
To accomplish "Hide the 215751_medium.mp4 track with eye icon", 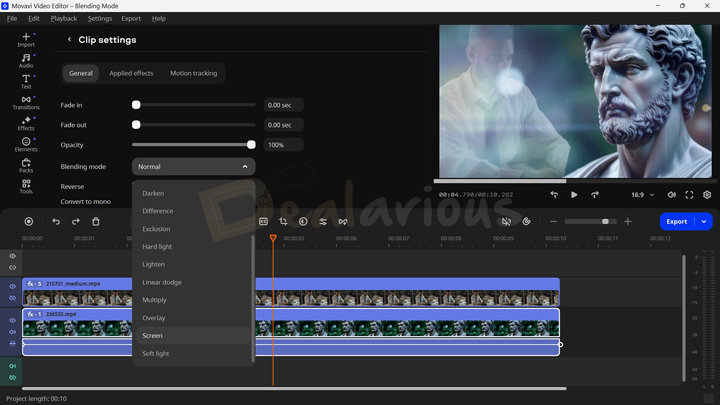I will click(x=13, y=286).
